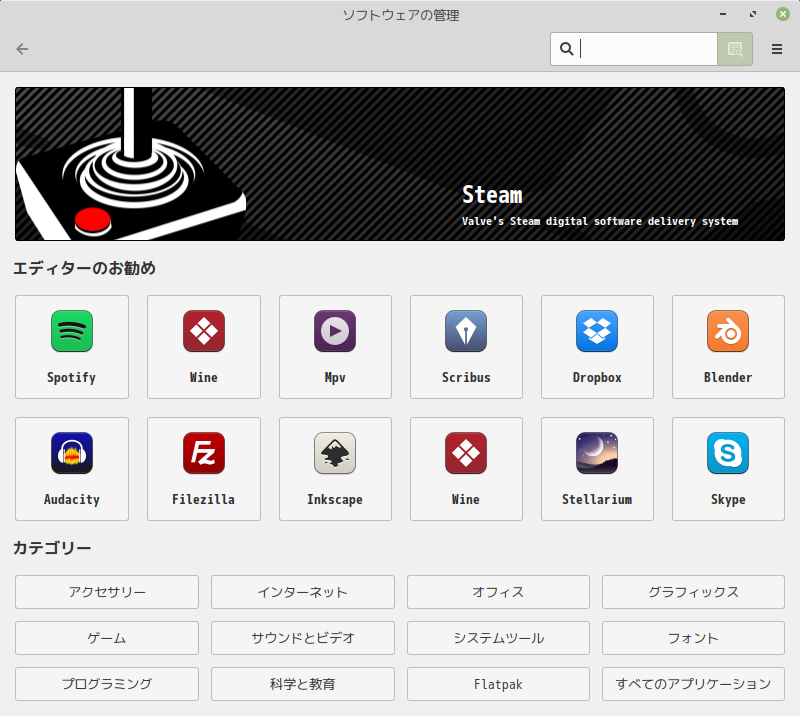This screenshot has height=716, width=800.
Task: Open the Scribus app tile
Action: [466, 347]
